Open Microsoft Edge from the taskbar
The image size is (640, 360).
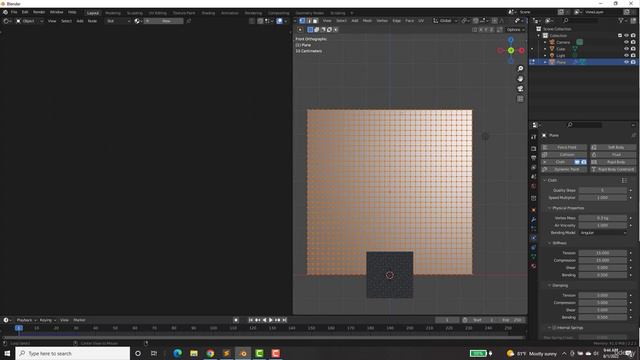tap(178, 353)
